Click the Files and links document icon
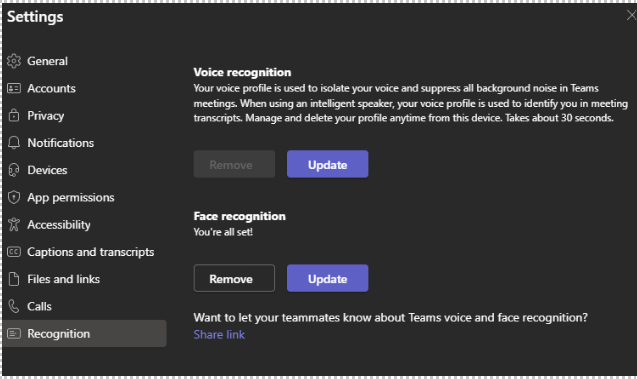 tap(14, 279)
